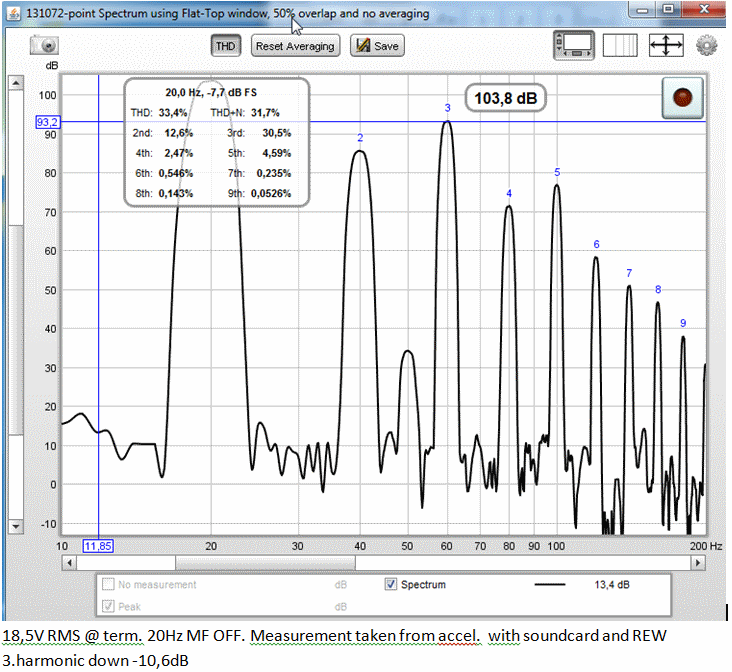732x672 pixels.
Task: Click the harmonic marker 3 label
Action: click(x=447, y=108)
